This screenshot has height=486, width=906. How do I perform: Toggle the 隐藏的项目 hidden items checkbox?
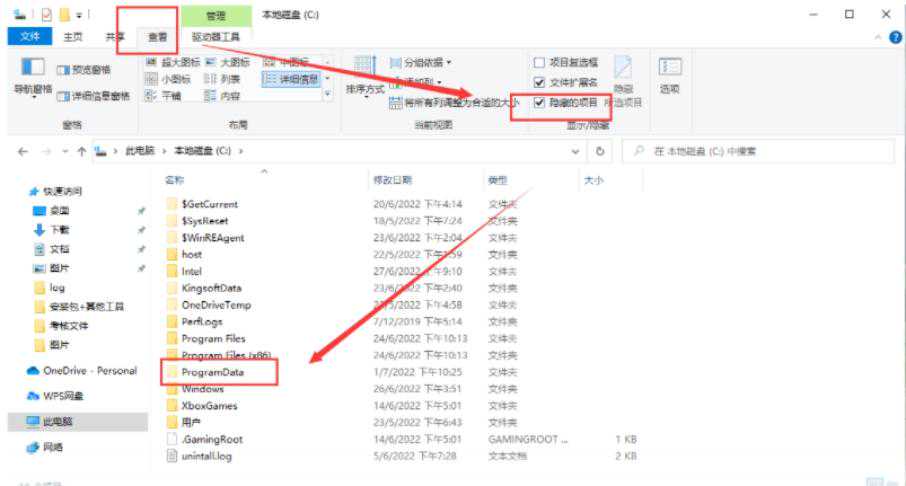540,102
